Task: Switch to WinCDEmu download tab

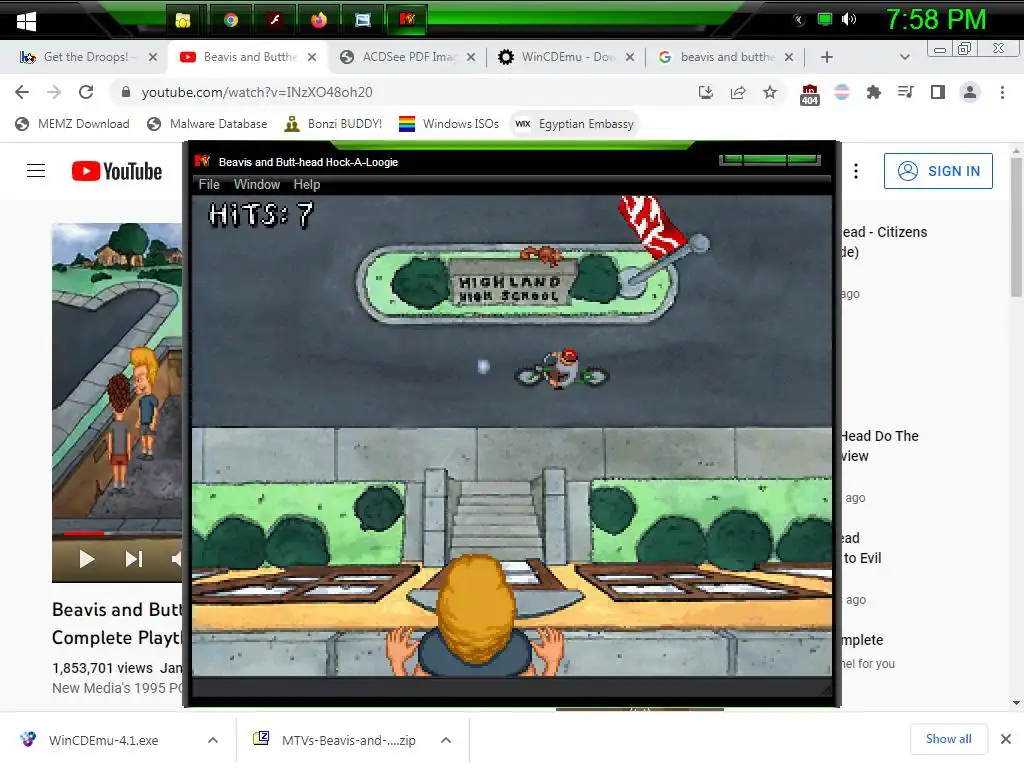Action: tap(567, 57)
